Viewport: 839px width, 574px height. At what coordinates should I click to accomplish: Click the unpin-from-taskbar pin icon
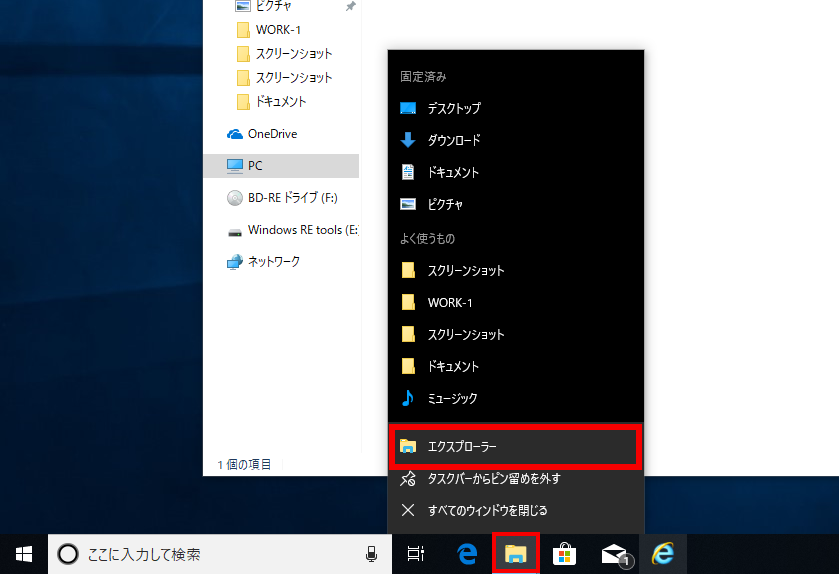(x=408, y=478)
